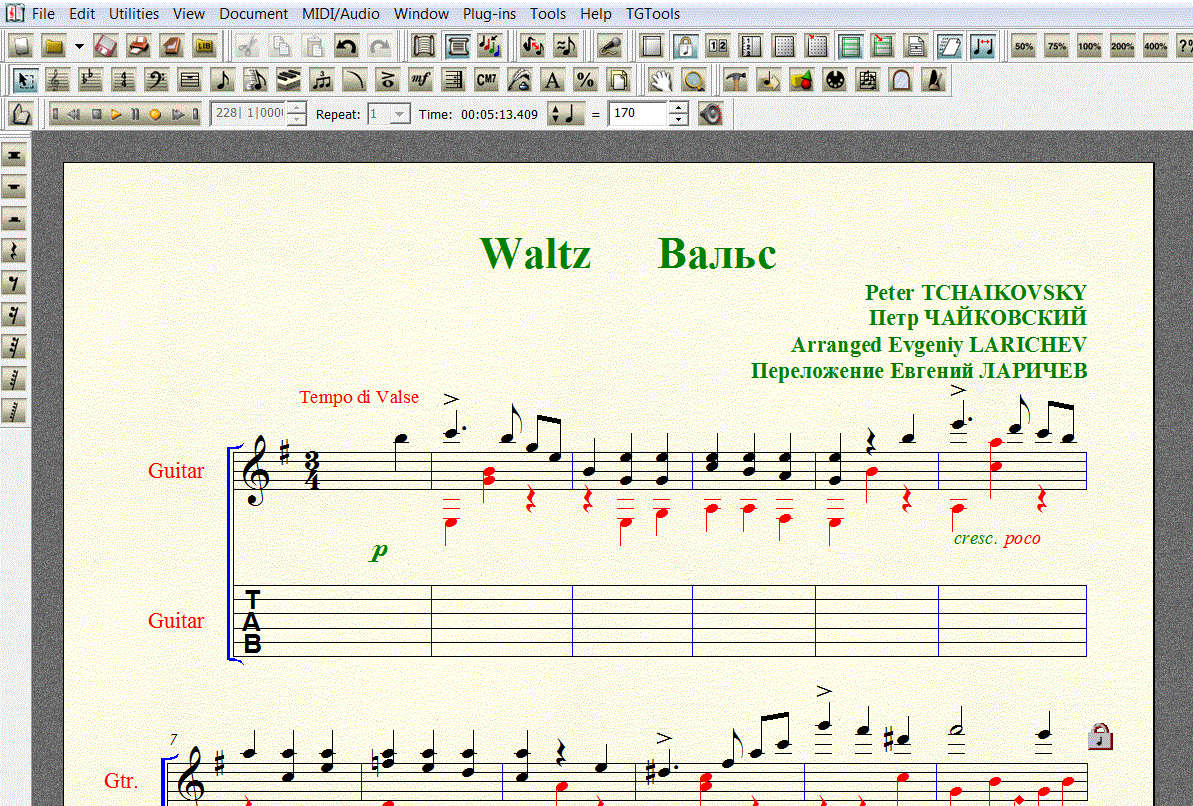
Task: Select the Articulation tool
Action: (x=387, y=80)
